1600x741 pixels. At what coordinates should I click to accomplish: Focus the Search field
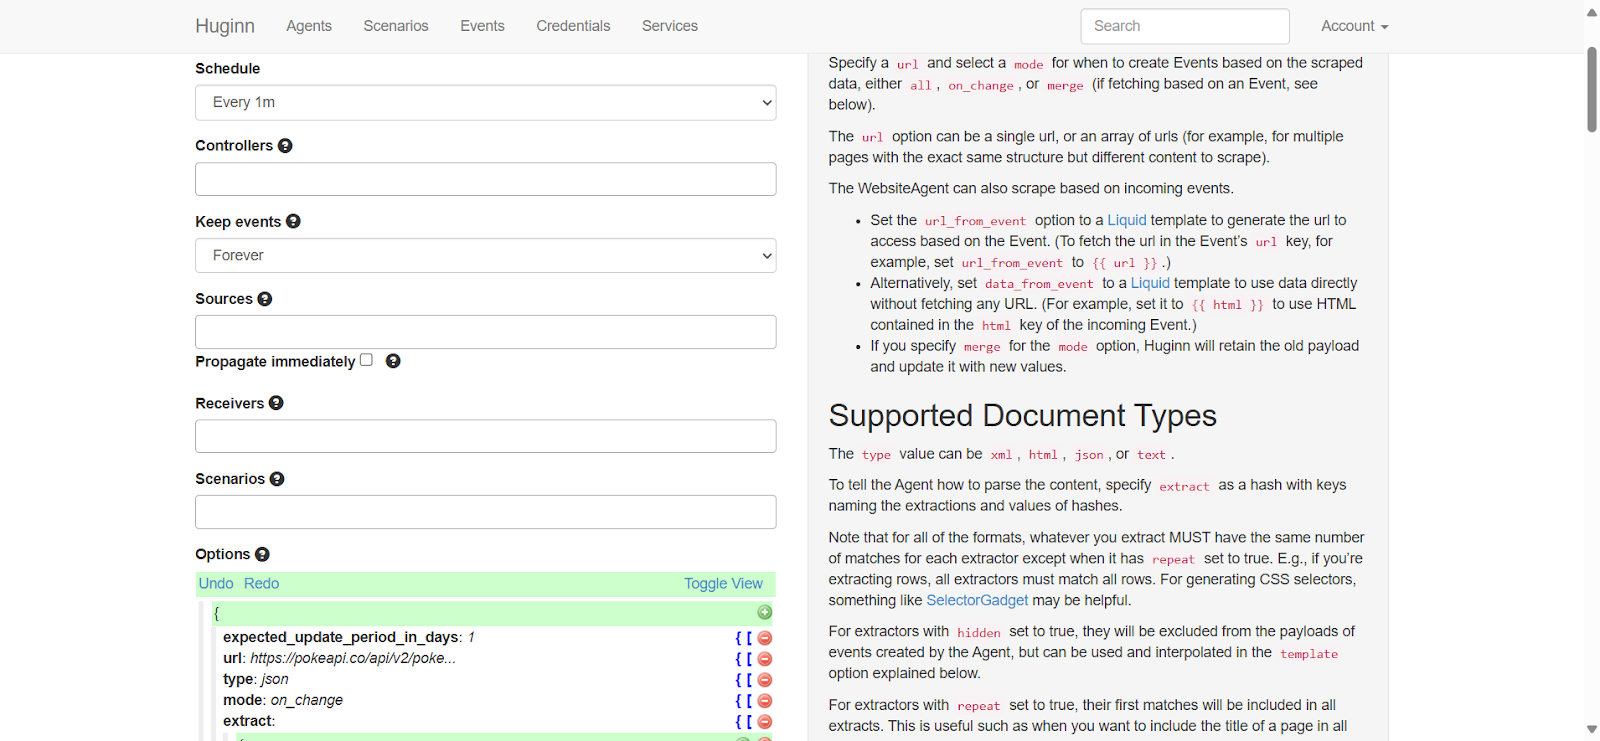(1185, 26)
